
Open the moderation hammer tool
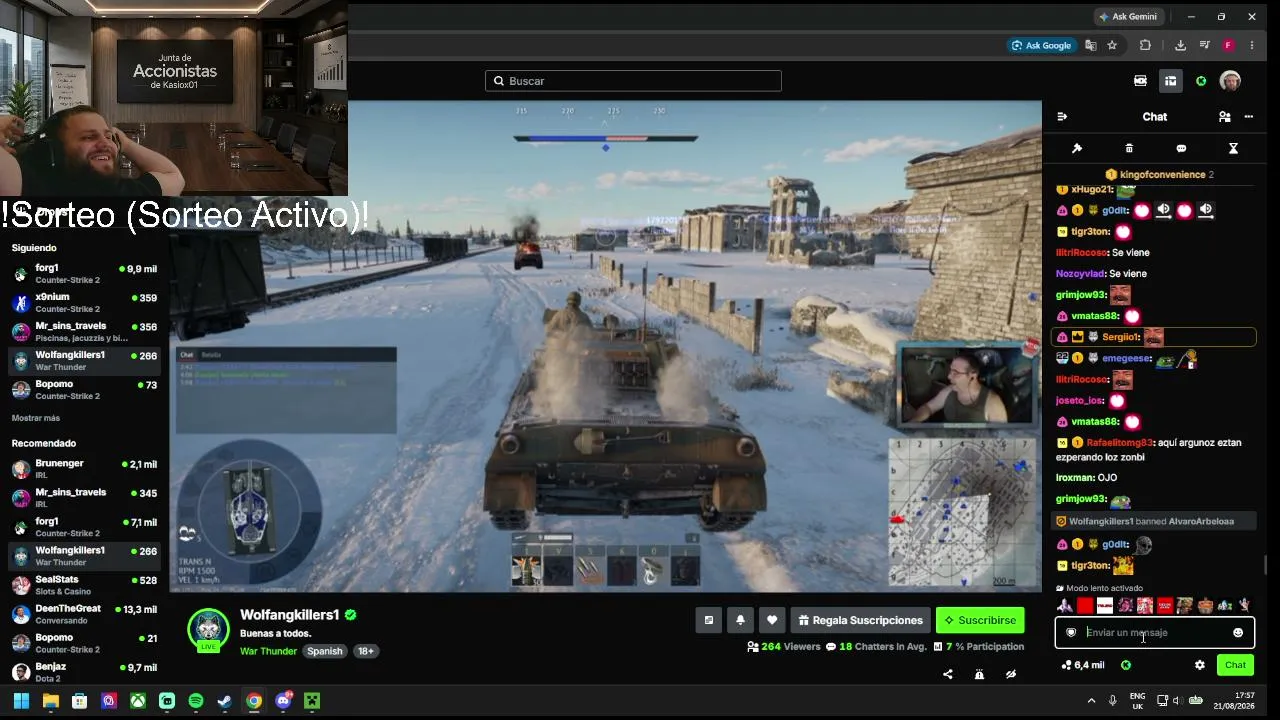click(x=1077, y=148)
